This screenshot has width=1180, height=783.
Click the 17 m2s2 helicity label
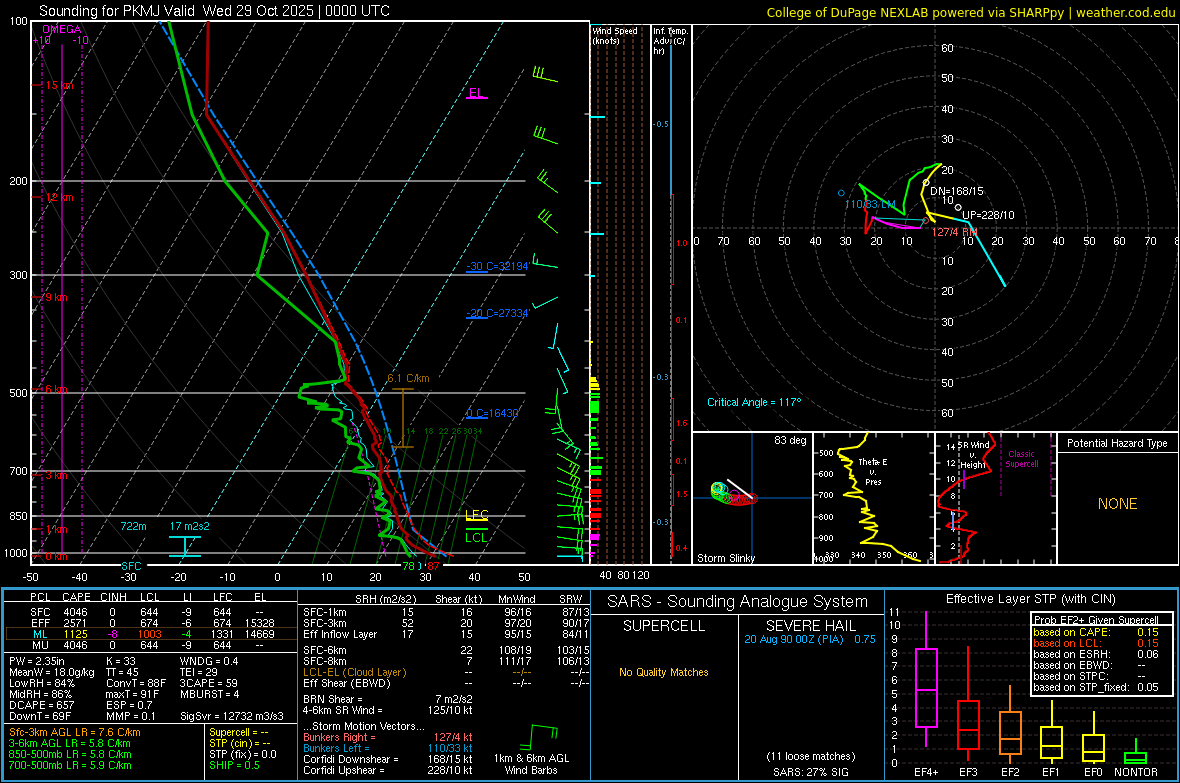(x=190, y=526)
